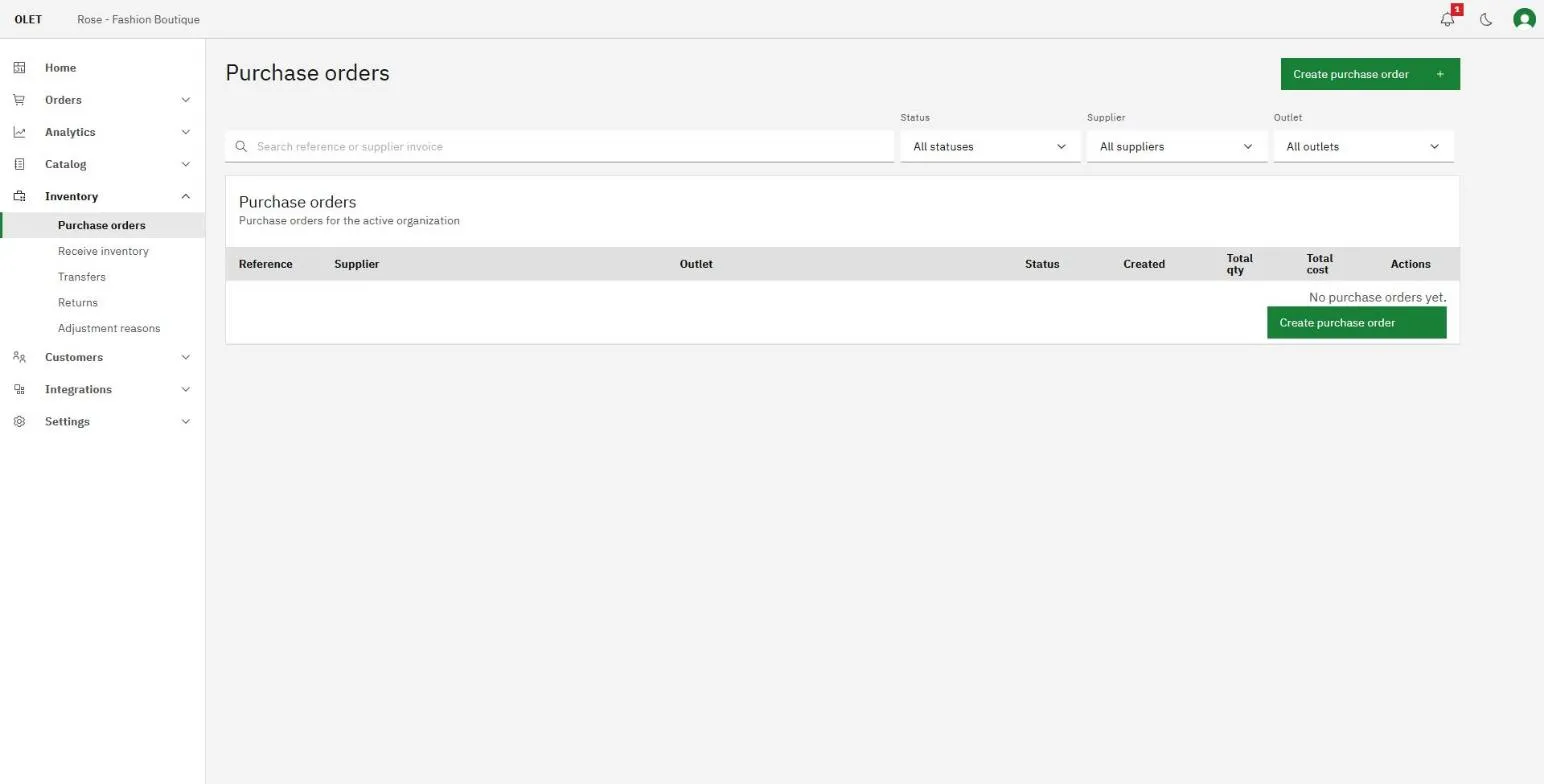Select Purchase orders in sidebar
1544x784 pixels.
pyautogui.click(x=103, y=225)
